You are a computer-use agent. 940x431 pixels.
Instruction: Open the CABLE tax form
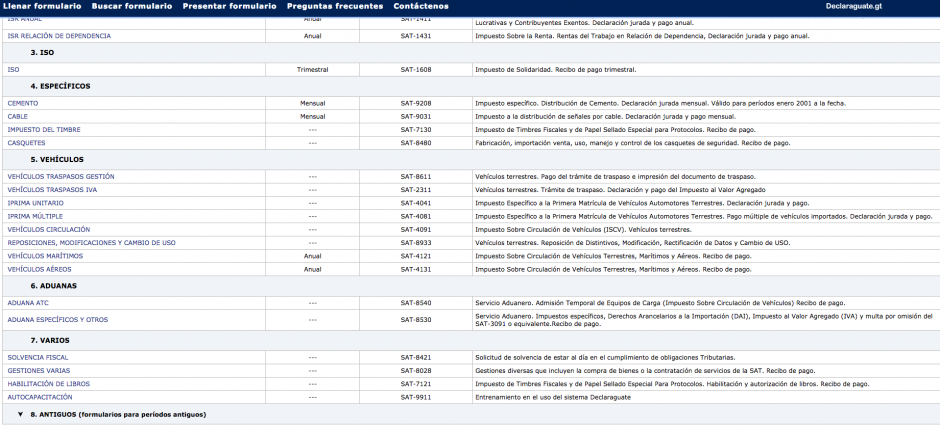pyautogui.click(x=19, y=116)
